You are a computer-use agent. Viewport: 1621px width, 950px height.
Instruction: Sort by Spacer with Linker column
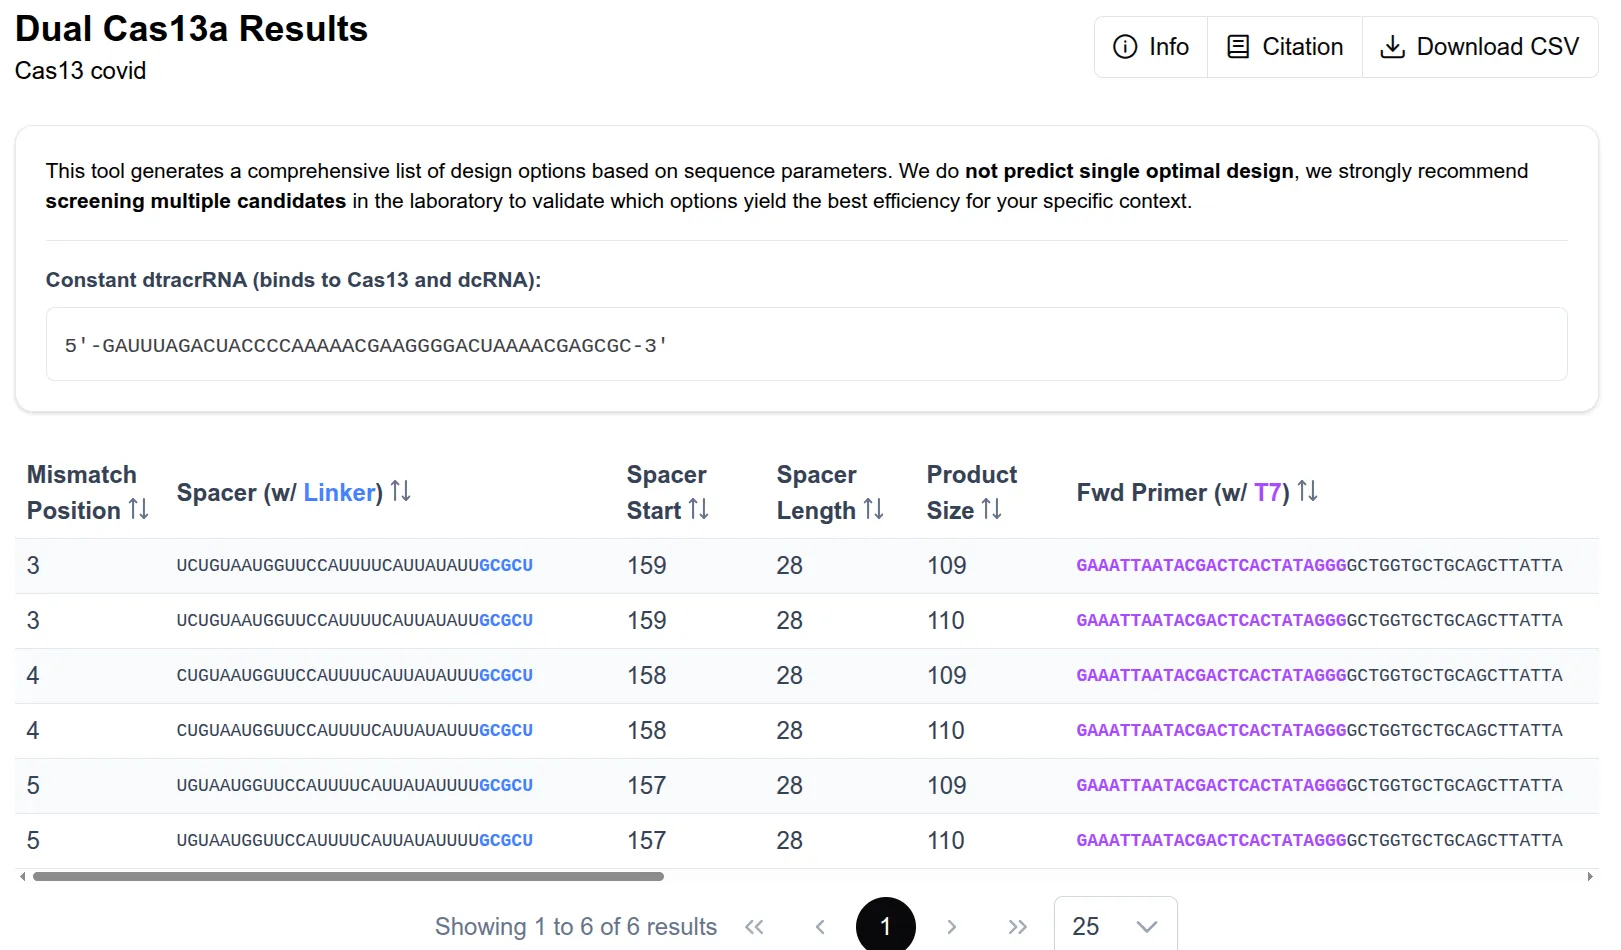401,492
